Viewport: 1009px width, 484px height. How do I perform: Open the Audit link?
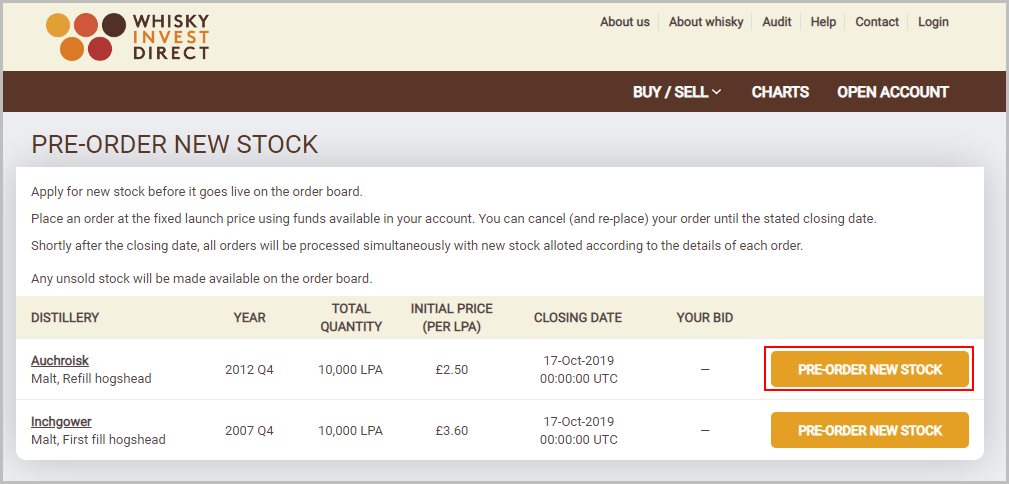tap(777, 22)
